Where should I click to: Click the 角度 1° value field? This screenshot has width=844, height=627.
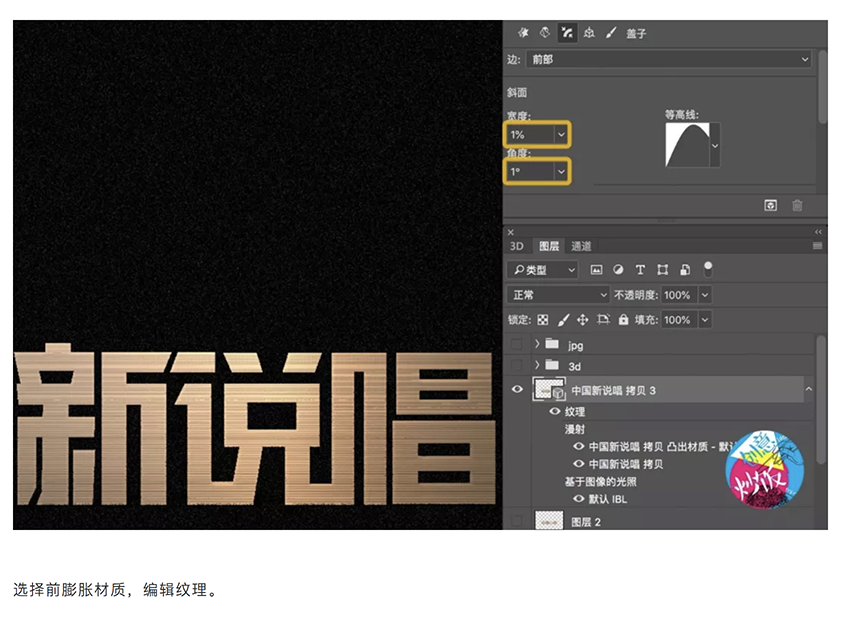[x=530, y=172]
